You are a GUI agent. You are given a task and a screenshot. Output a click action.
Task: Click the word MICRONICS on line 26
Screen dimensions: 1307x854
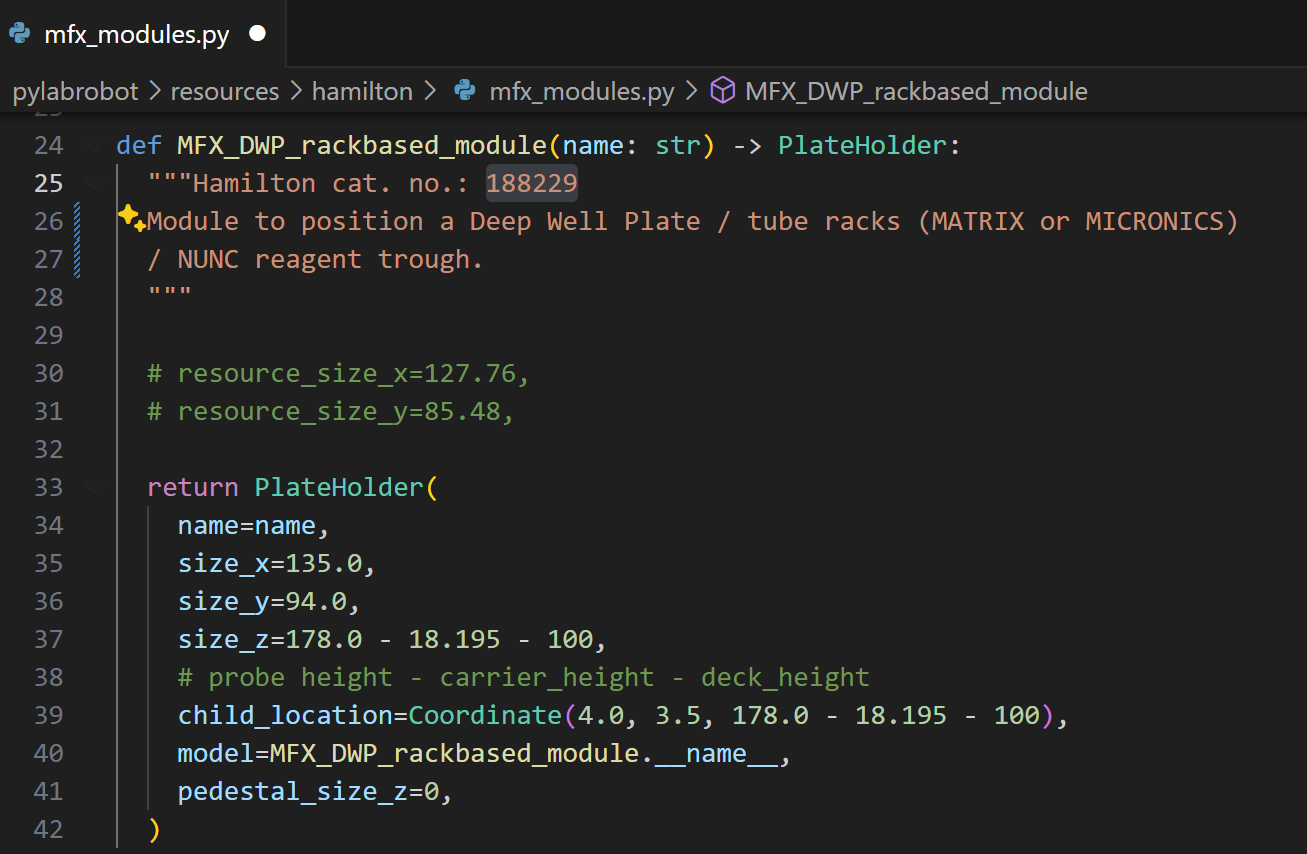[1154, 222]
